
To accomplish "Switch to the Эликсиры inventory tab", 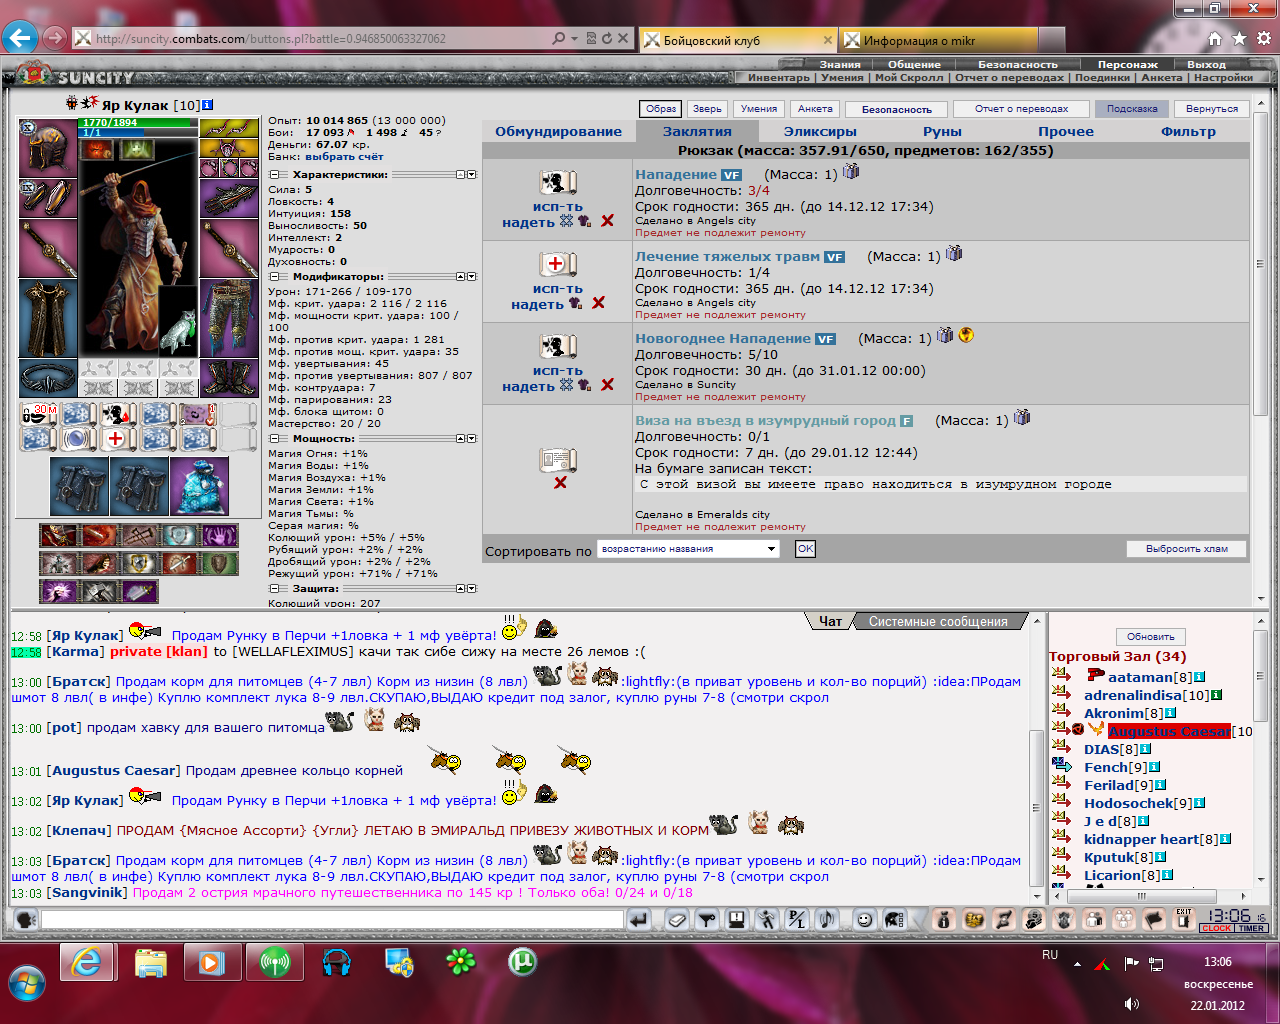I will click(820, 131).
